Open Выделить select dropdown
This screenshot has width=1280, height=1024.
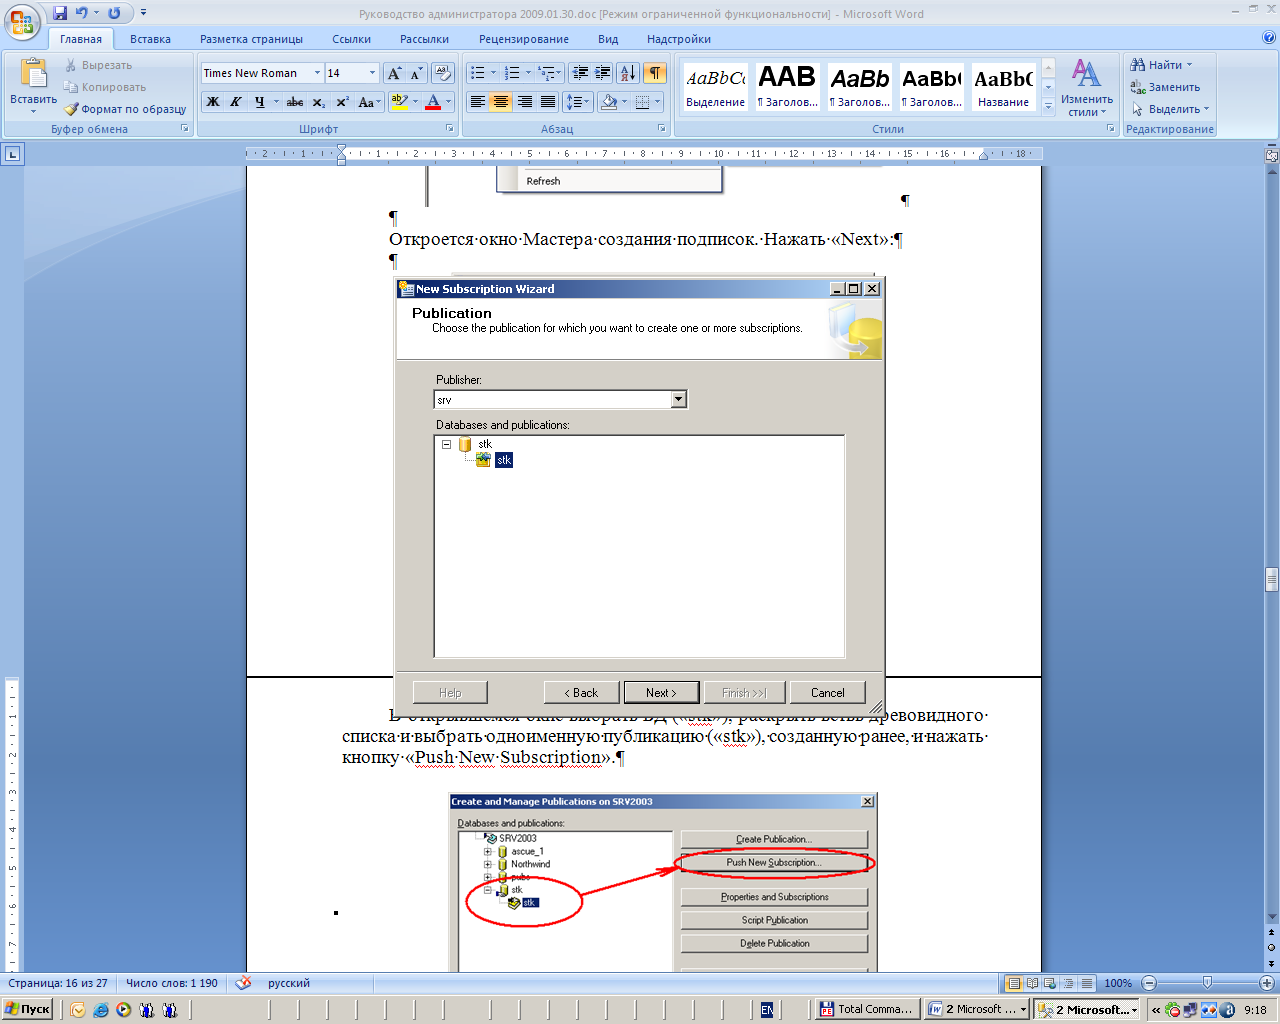point(1170,109)
